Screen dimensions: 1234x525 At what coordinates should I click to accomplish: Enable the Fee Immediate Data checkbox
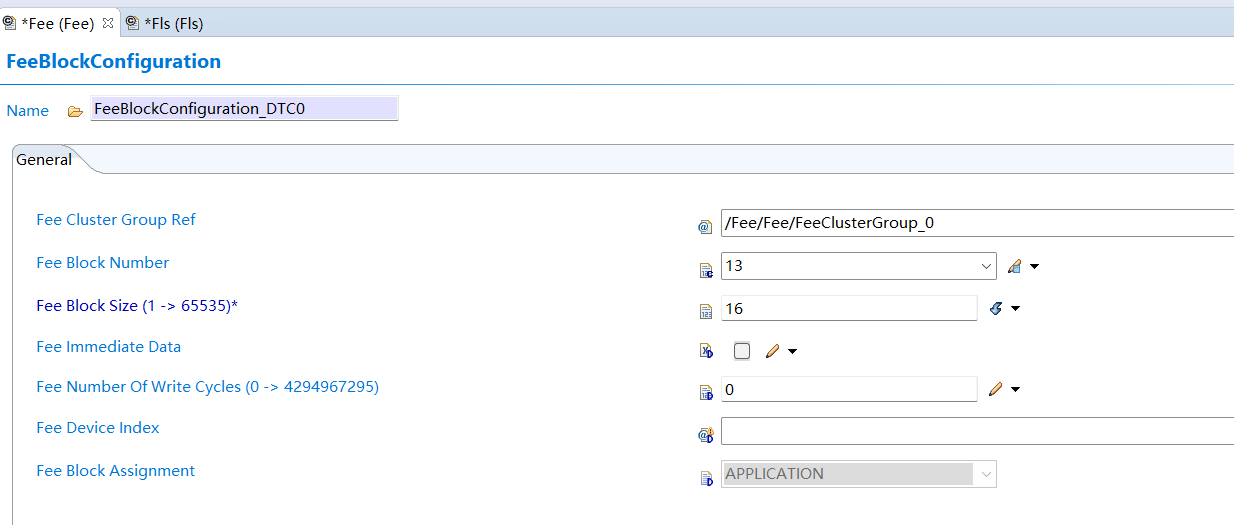click(742, 351)
